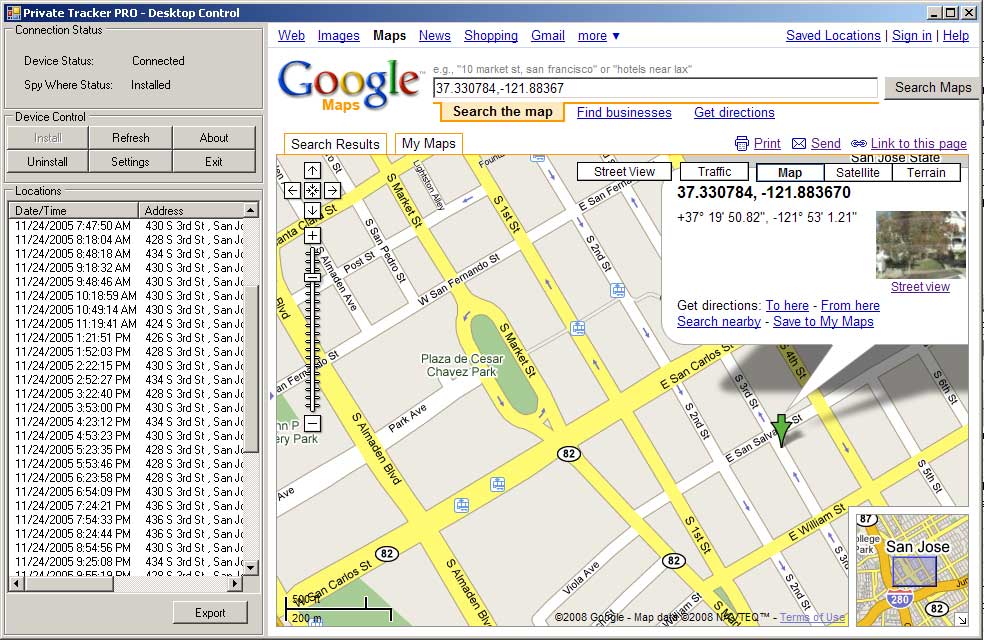The width and height of the screenshot is (984, 640).
Task: Open the Find businesses link
Action: [x=624, y=112]
